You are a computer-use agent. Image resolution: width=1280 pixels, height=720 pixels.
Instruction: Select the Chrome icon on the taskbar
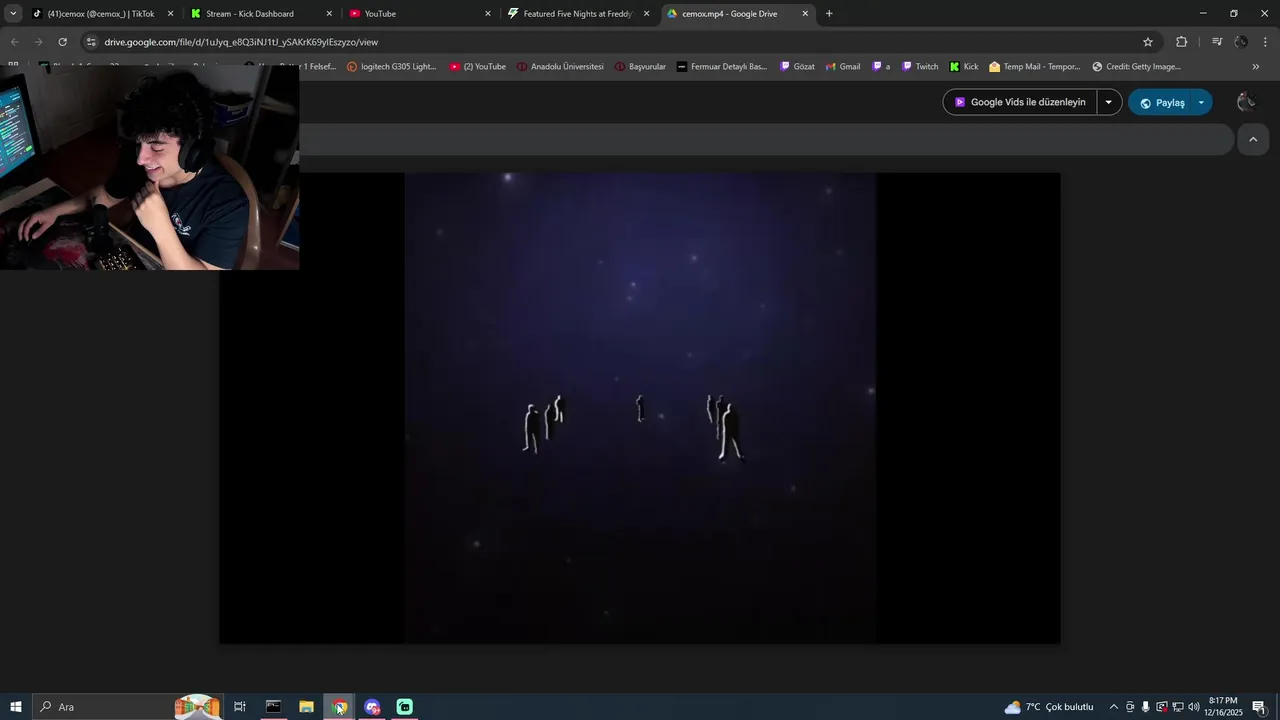pyautogui.click(x=339, y=707)
